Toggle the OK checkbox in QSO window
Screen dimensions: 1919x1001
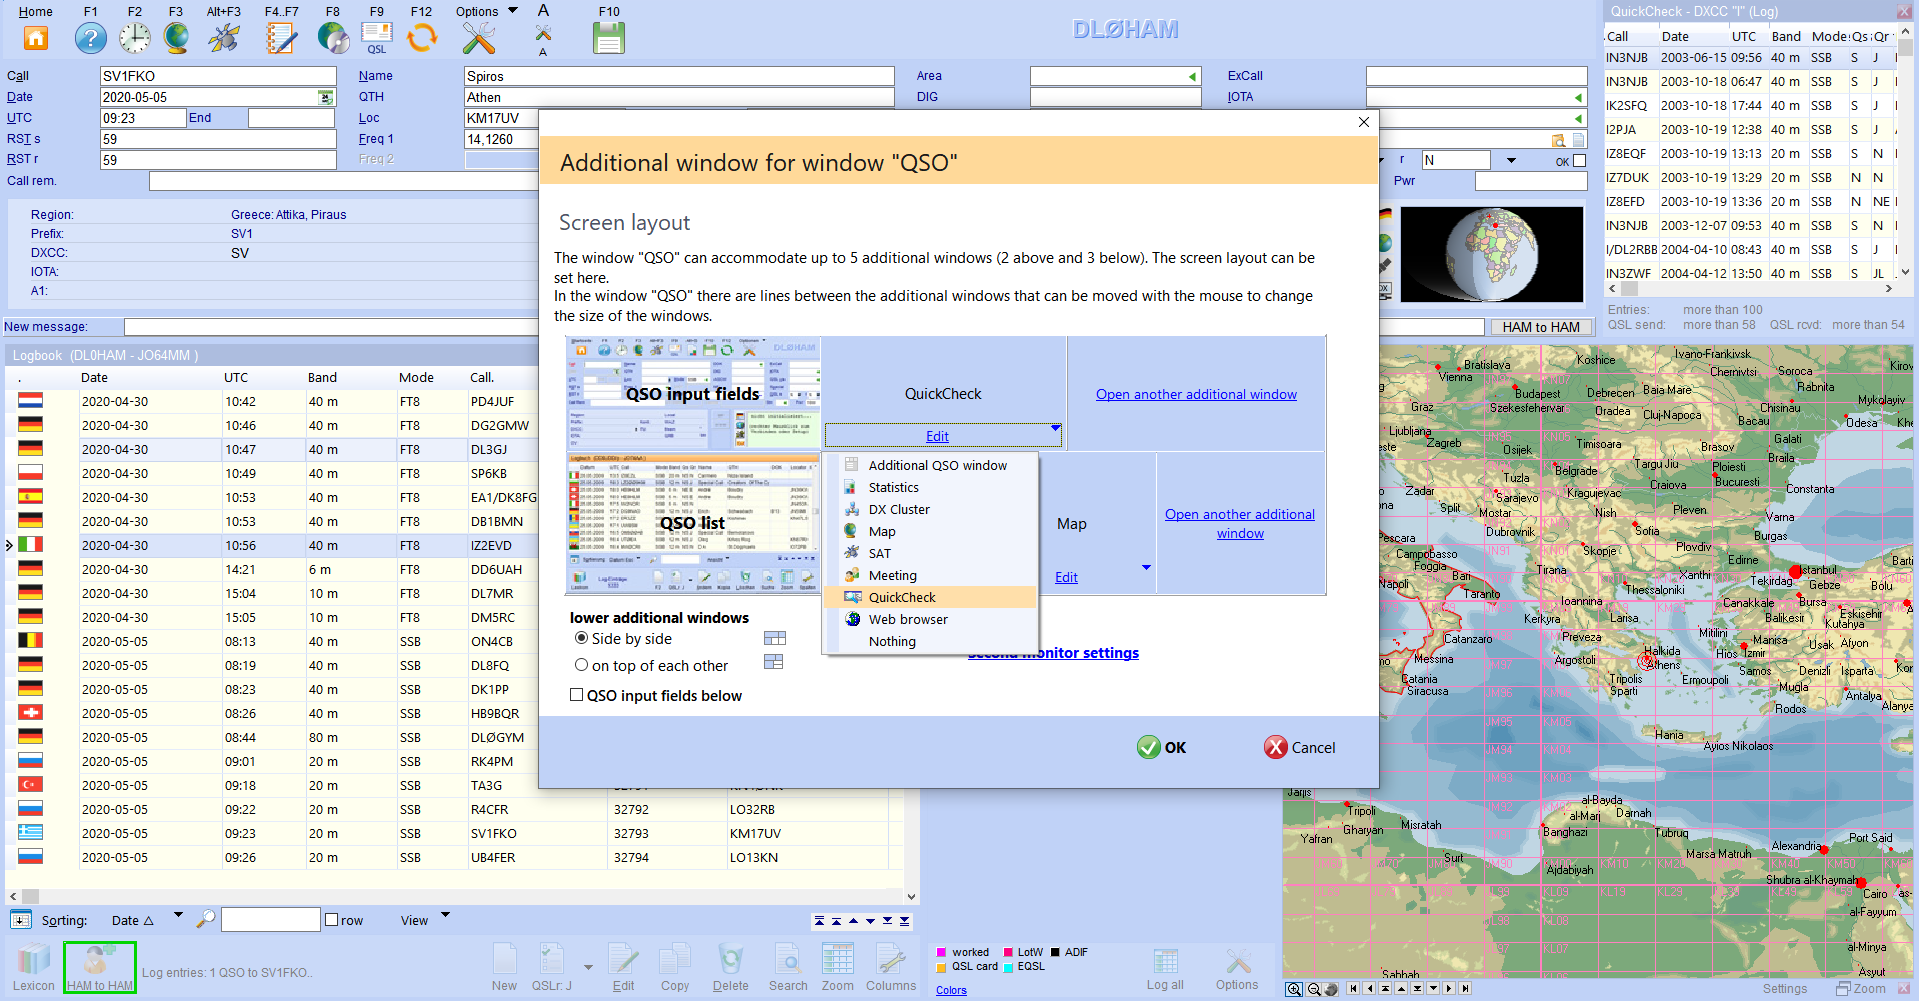[1579, 161]
